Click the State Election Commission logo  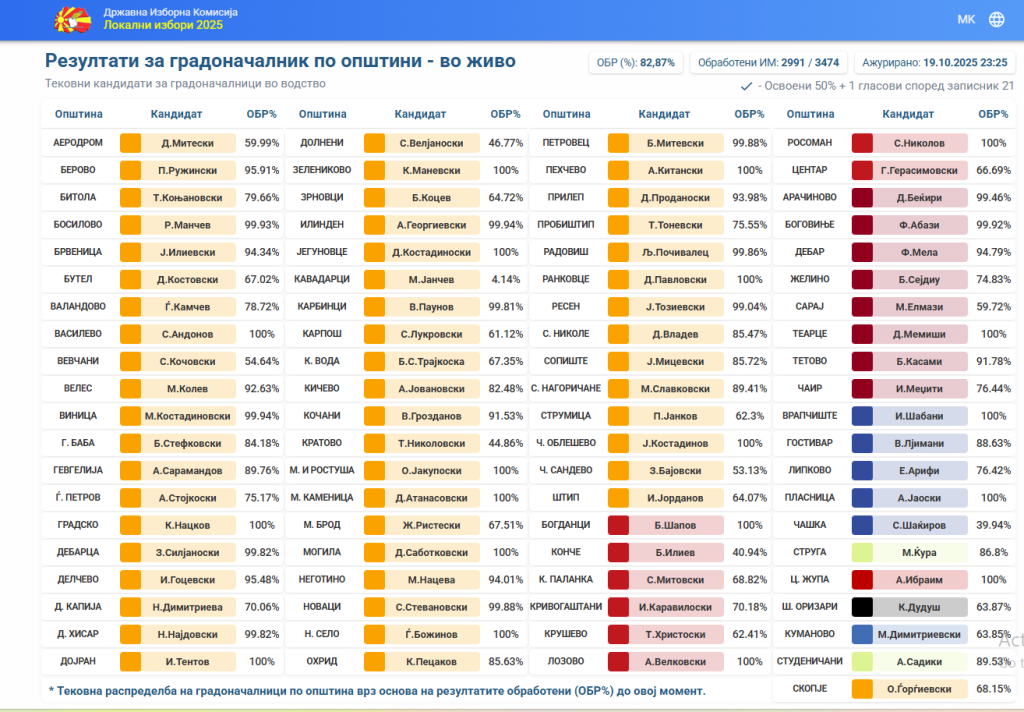[x=71, y=19]
